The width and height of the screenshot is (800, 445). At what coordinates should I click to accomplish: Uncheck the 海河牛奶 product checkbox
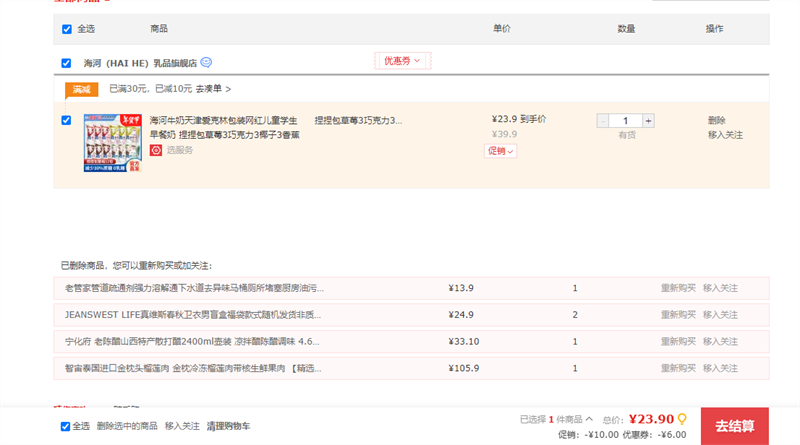tap(67, 120)
